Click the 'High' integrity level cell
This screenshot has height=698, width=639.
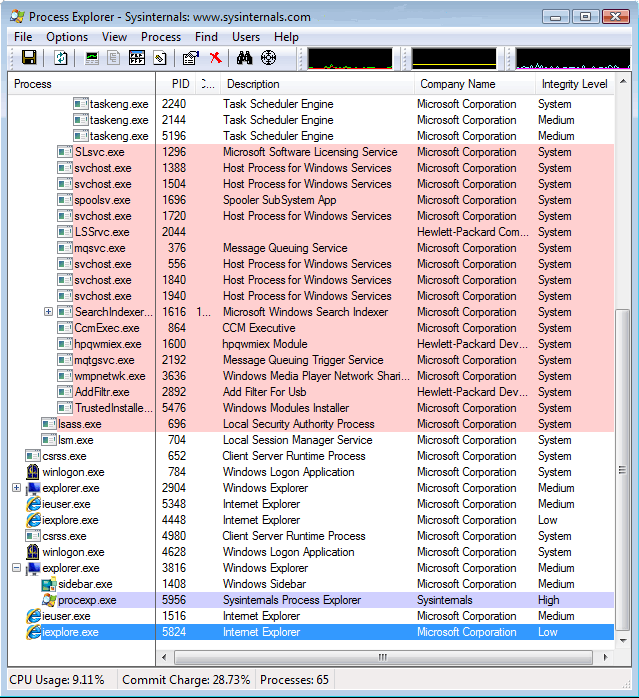(x=549, y=600)
